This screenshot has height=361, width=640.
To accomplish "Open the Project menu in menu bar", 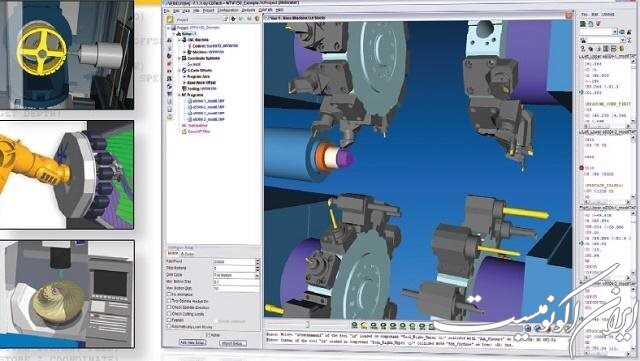I will tap(208, 10).
